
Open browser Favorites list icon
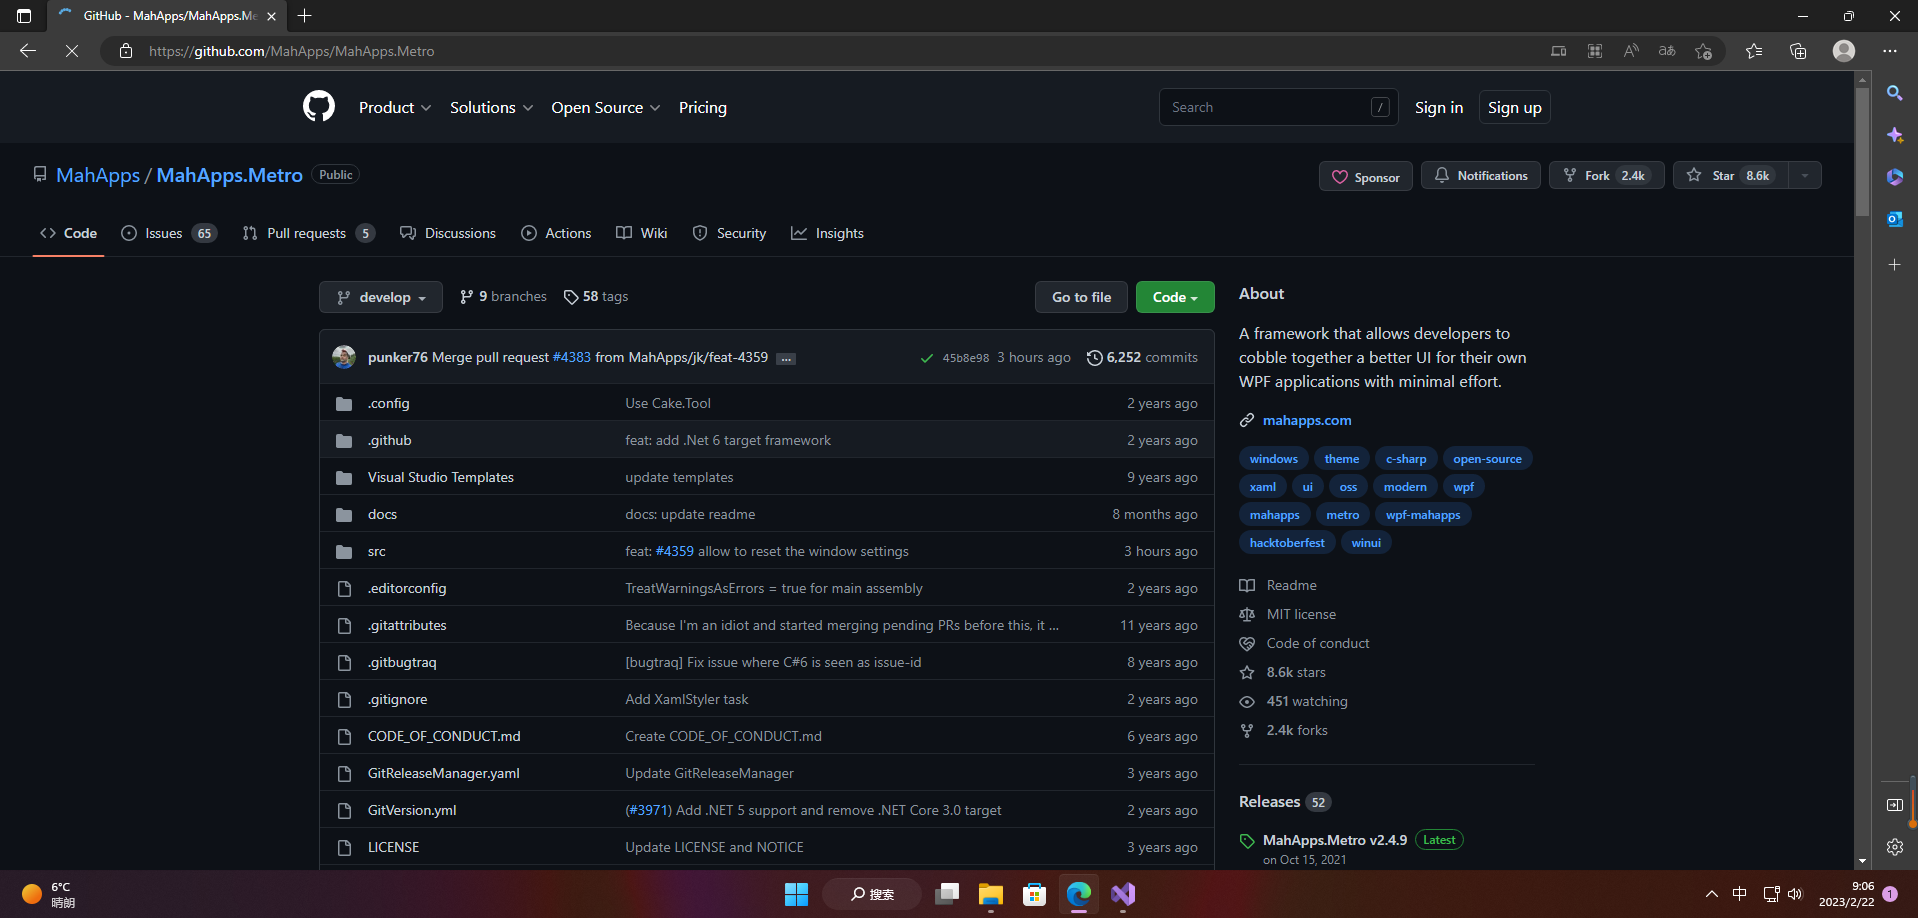(1754, 51)
